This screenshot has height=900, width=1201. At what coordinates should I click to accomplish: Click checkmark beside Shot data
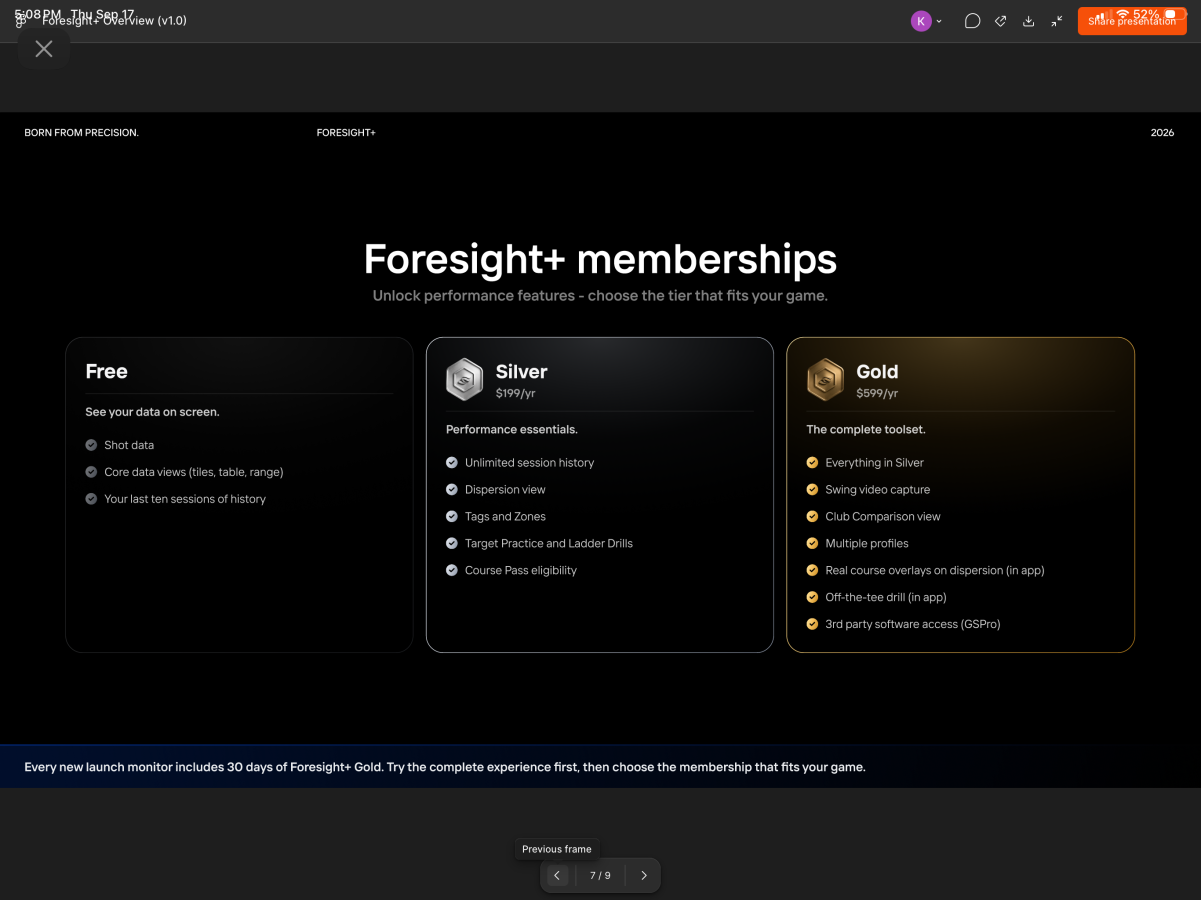91,445
